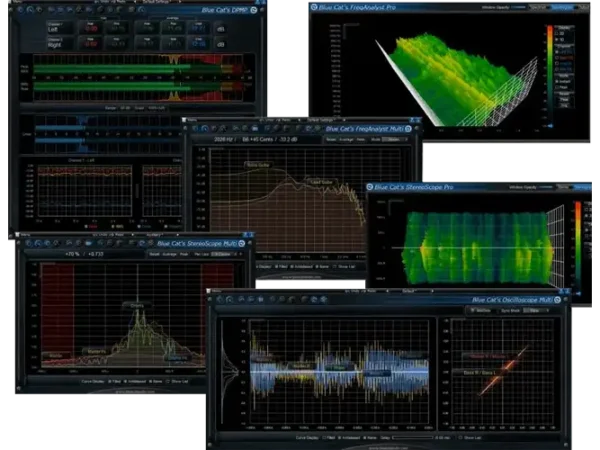
Task: Click the Left channel name box in DPMP
Action: 60,28
